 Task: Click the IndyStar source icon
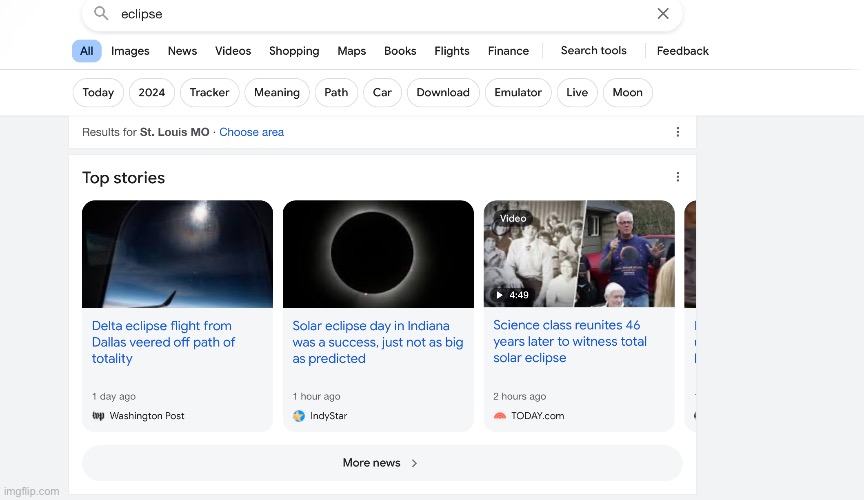pyautogui.click(x=299, y=416)
